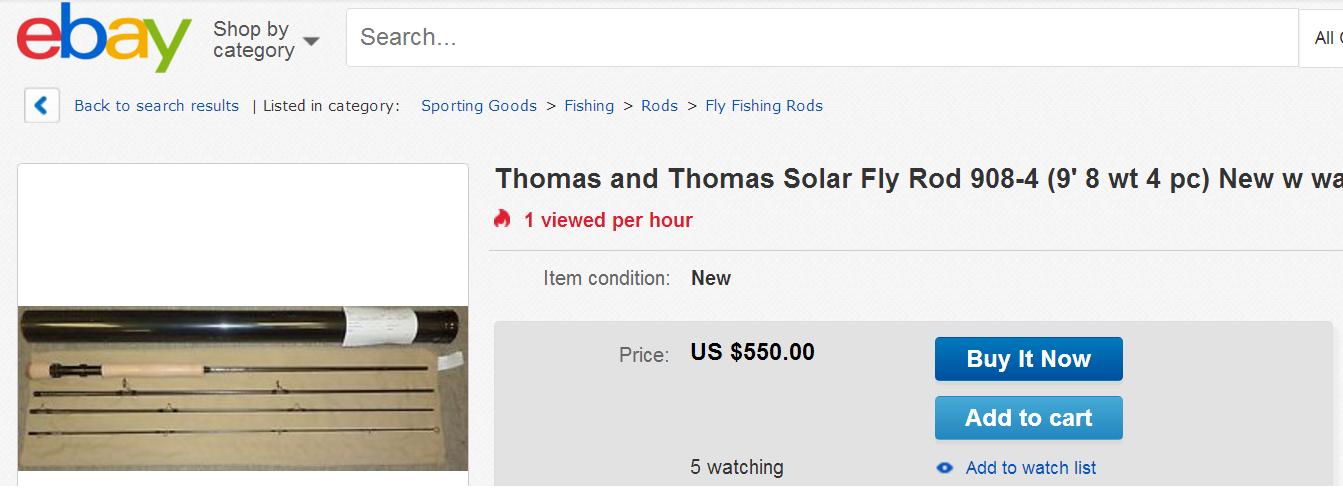Screen dimensions: 1343x498
Task: Click the 1 viewed per hour text
Action: 608,220
